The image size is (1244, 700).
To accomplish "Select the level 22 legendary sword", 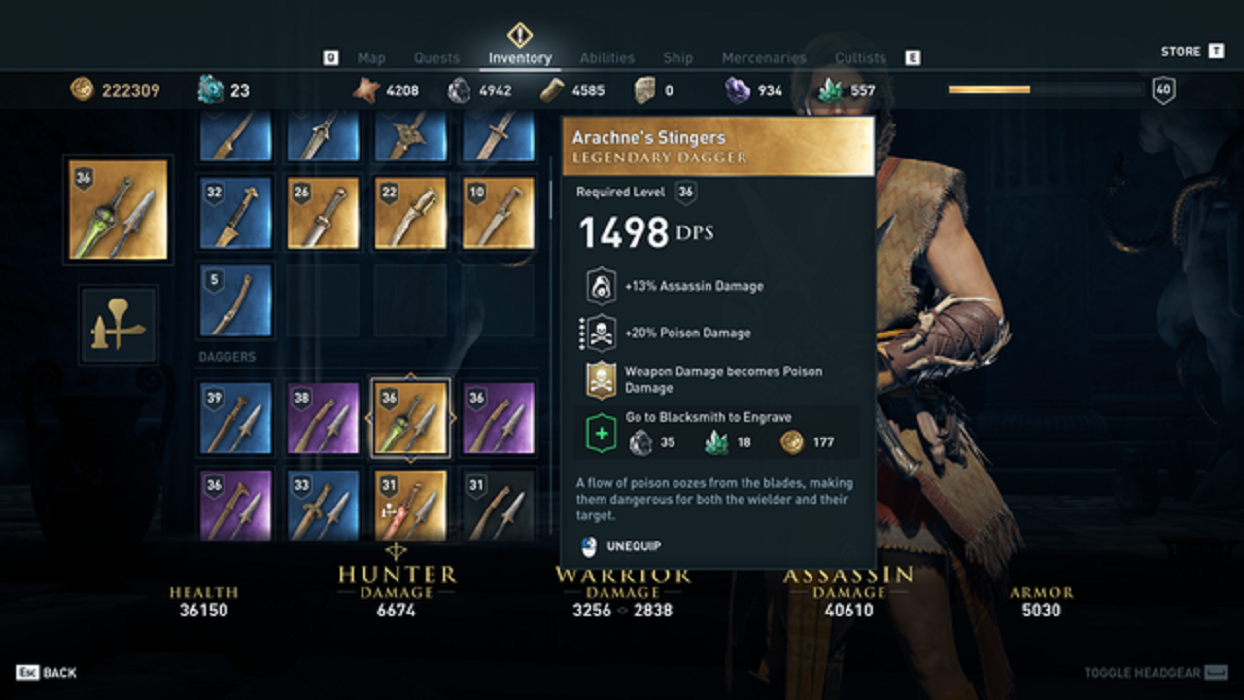I will (x=411, y=213).
